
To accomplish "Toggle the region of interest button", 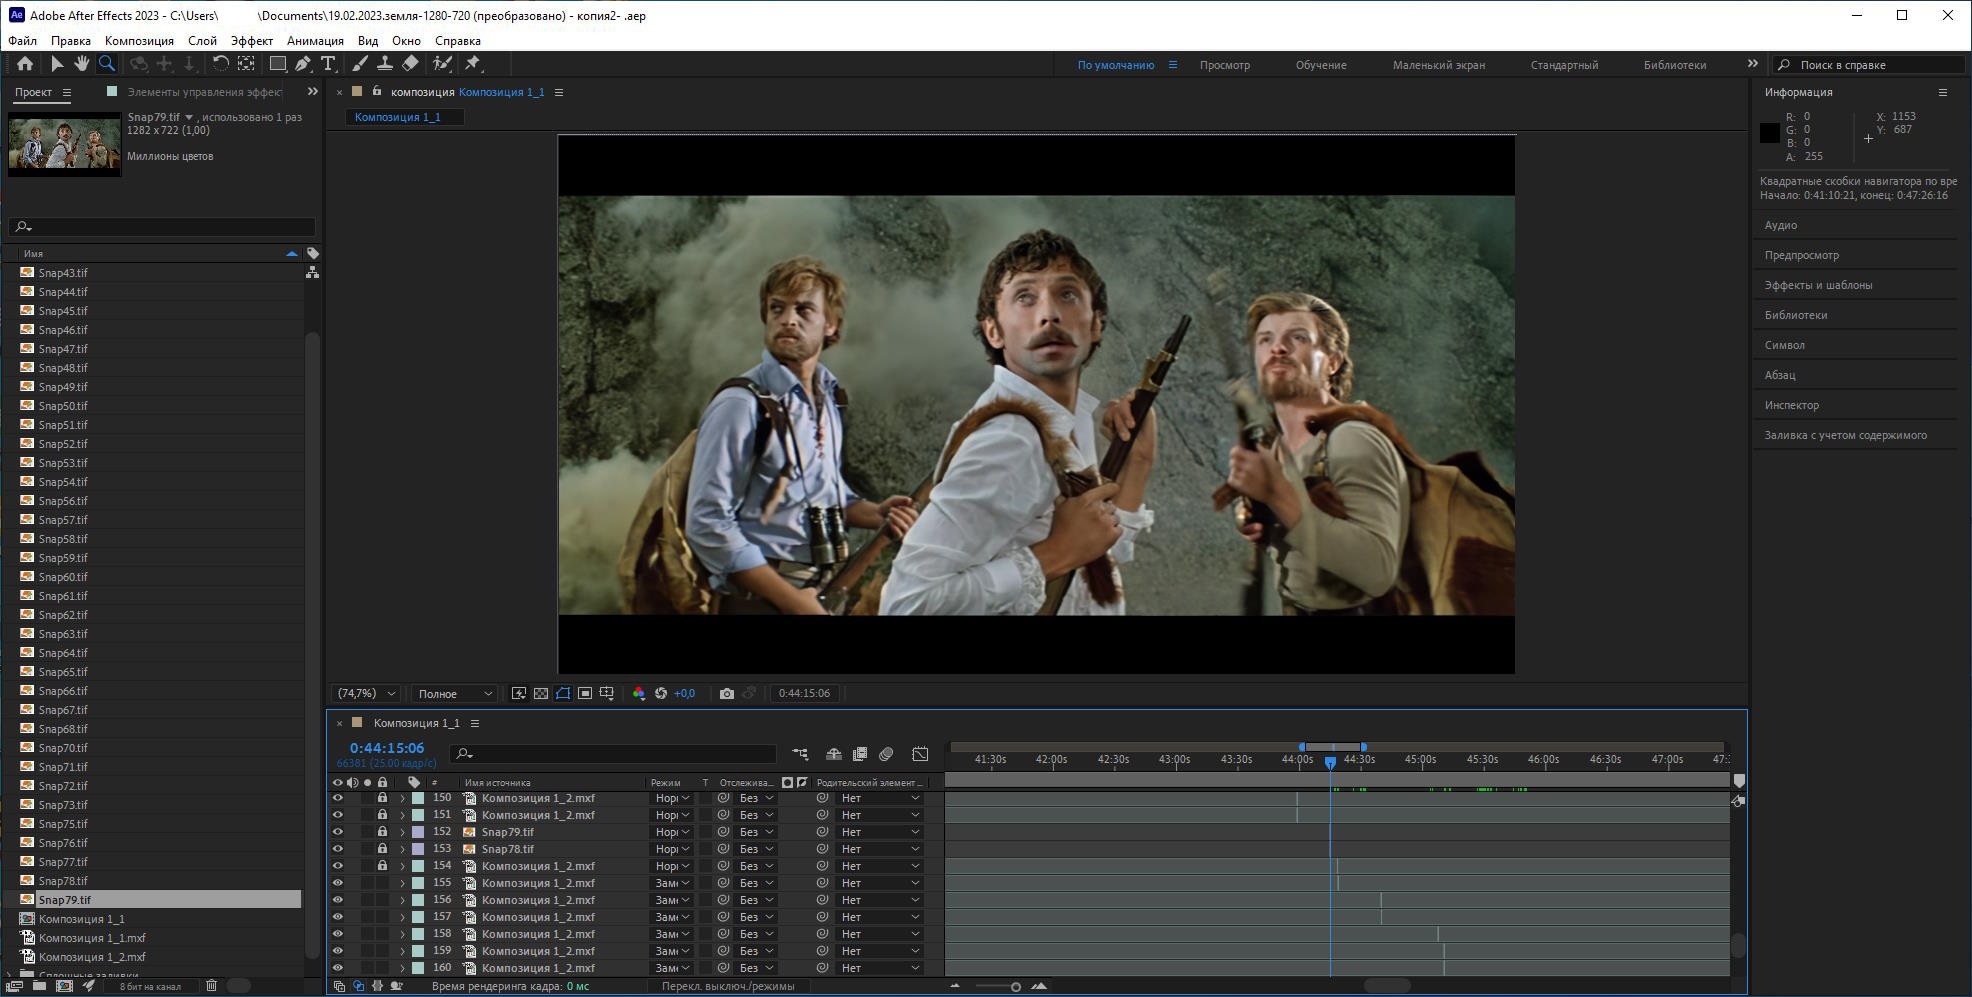I will coord(585,693).
